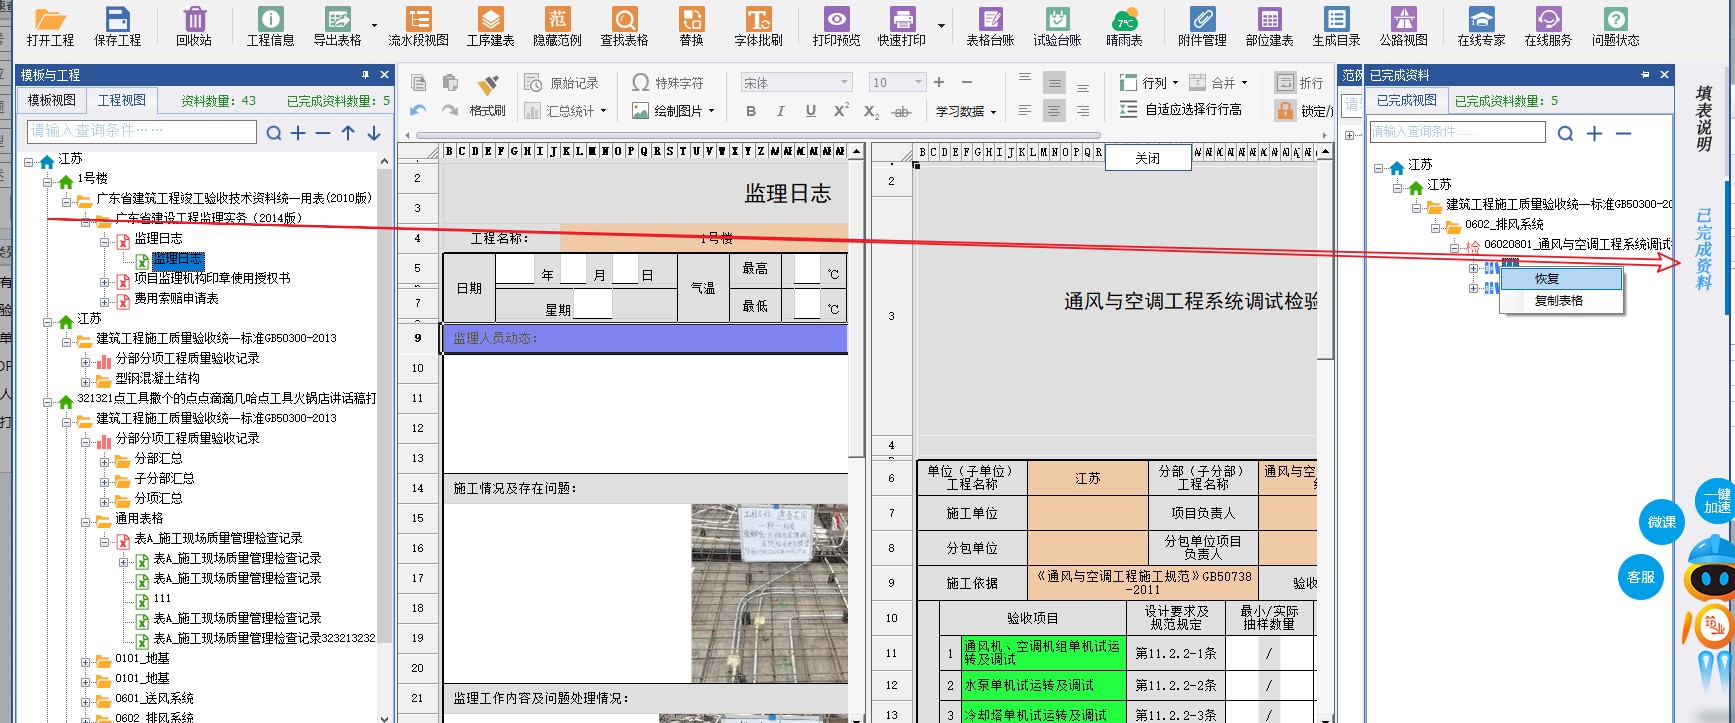The height and width of the screenshot is (723, 1735).
Task: Open 在线服务 online service
Action: click(1548, 27)
